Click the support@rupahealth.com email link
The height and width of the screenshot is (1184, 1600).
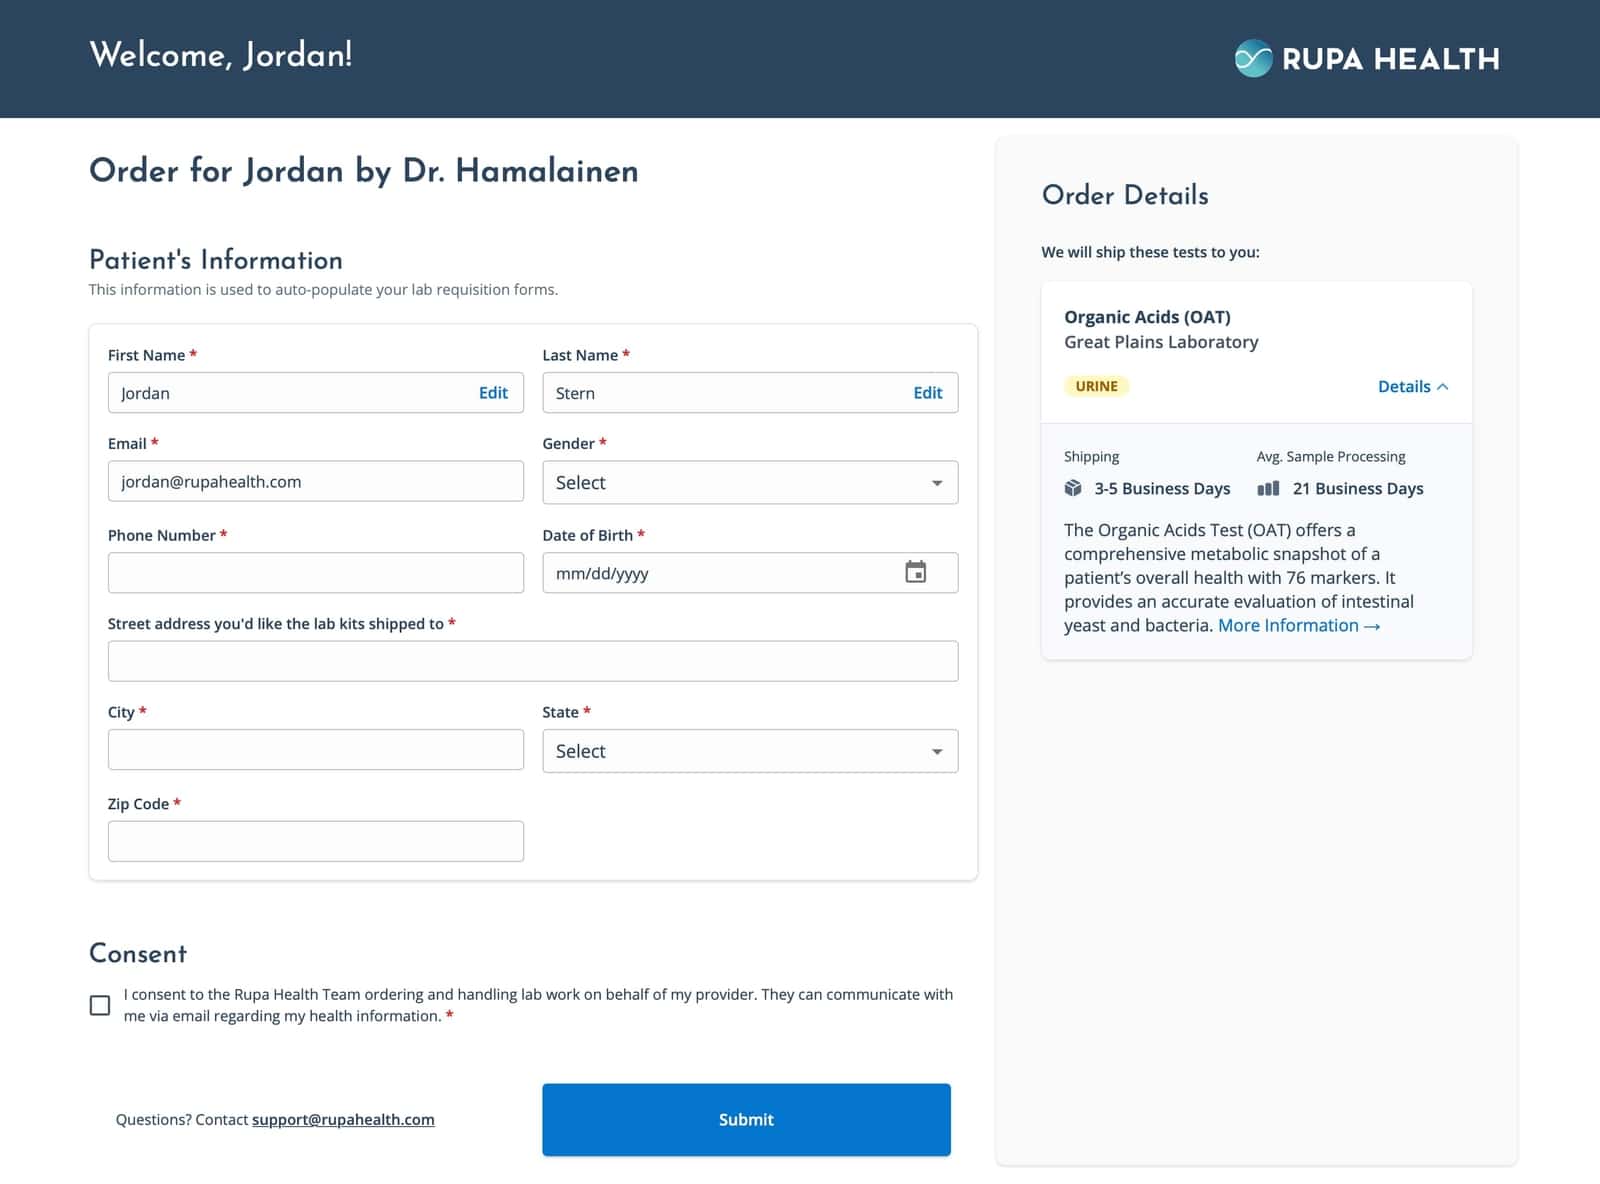[x=343, y=1120]
